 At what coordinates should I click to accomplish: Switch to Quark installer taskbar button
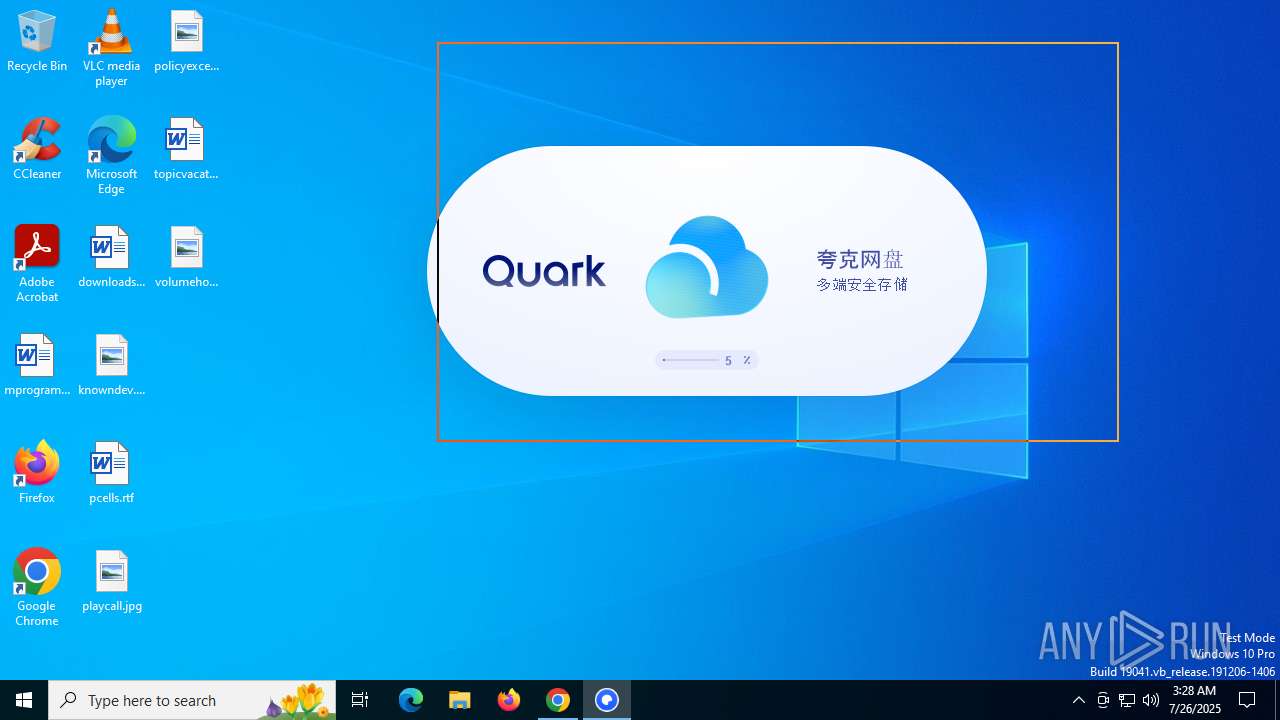click(x=607, y=700)
